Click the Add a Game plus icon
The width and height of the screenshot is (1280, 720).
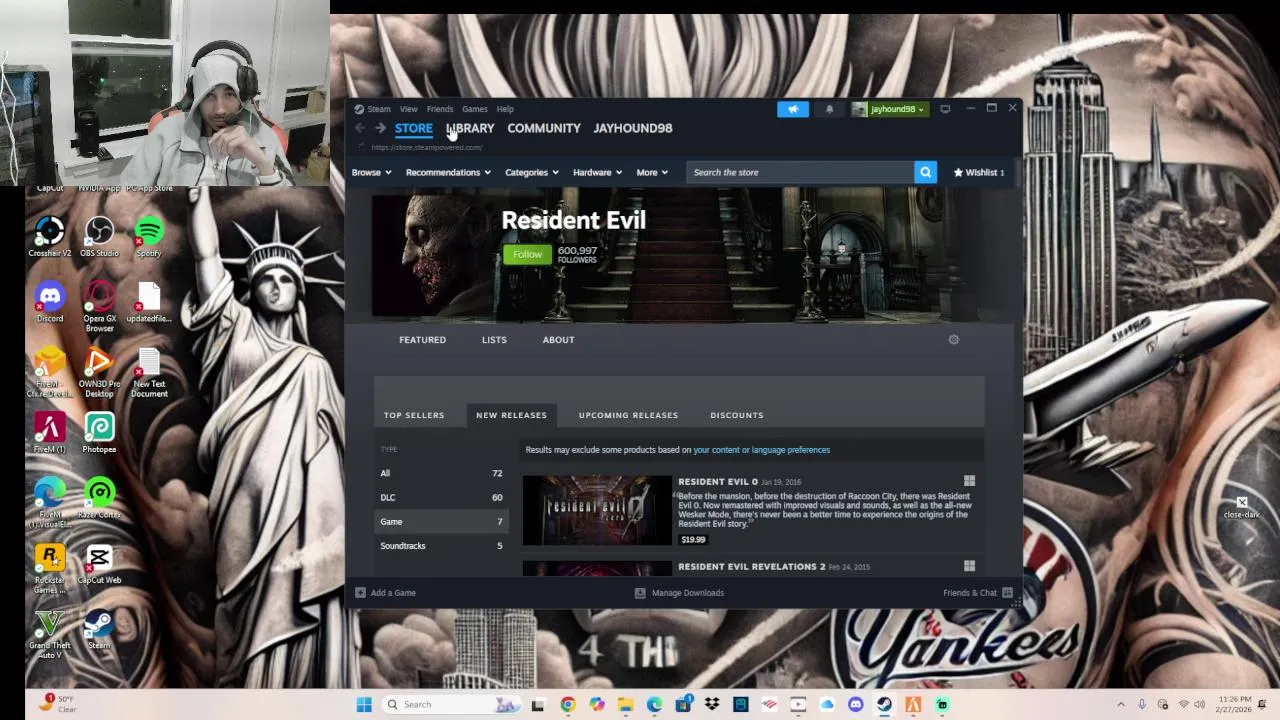(x=360, y=593)
